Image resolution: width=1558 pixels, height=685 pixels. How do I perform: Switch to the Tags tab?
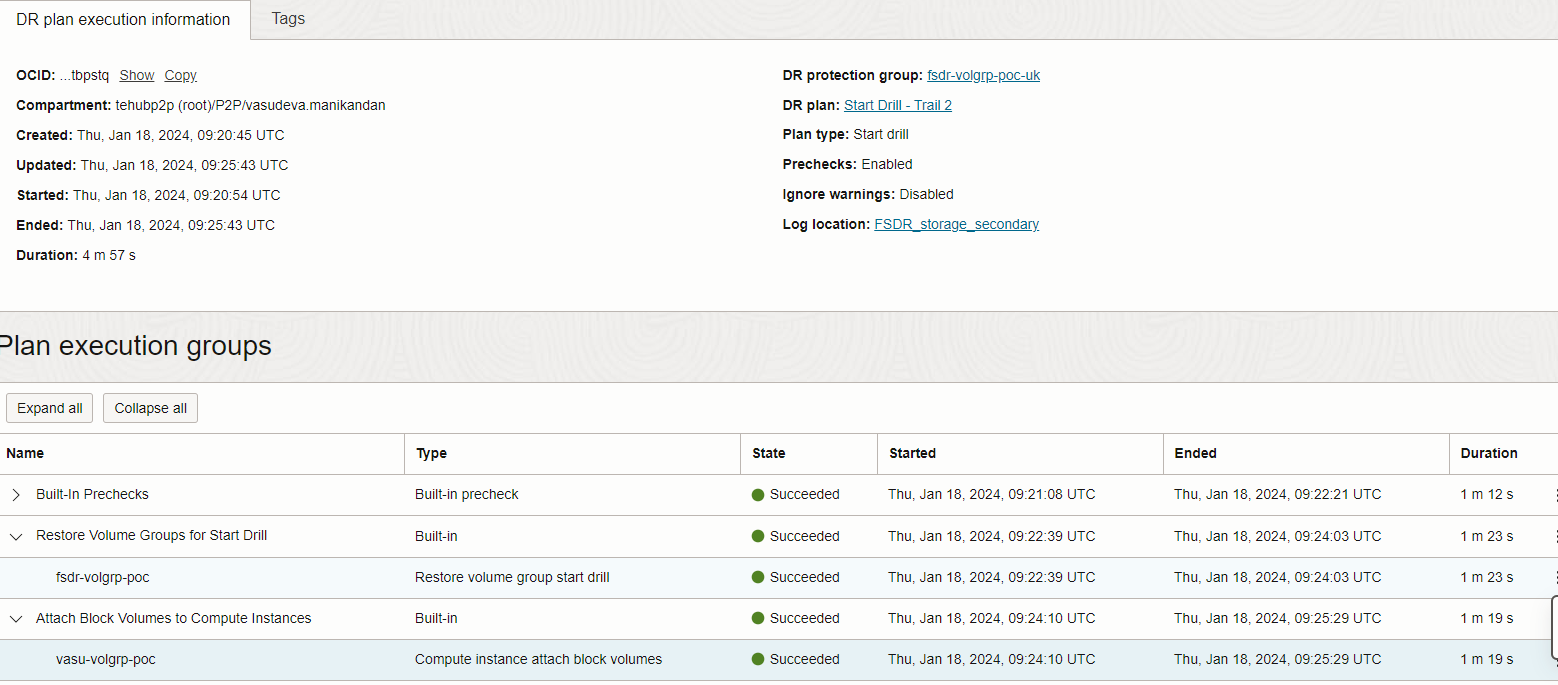[287, 19]
